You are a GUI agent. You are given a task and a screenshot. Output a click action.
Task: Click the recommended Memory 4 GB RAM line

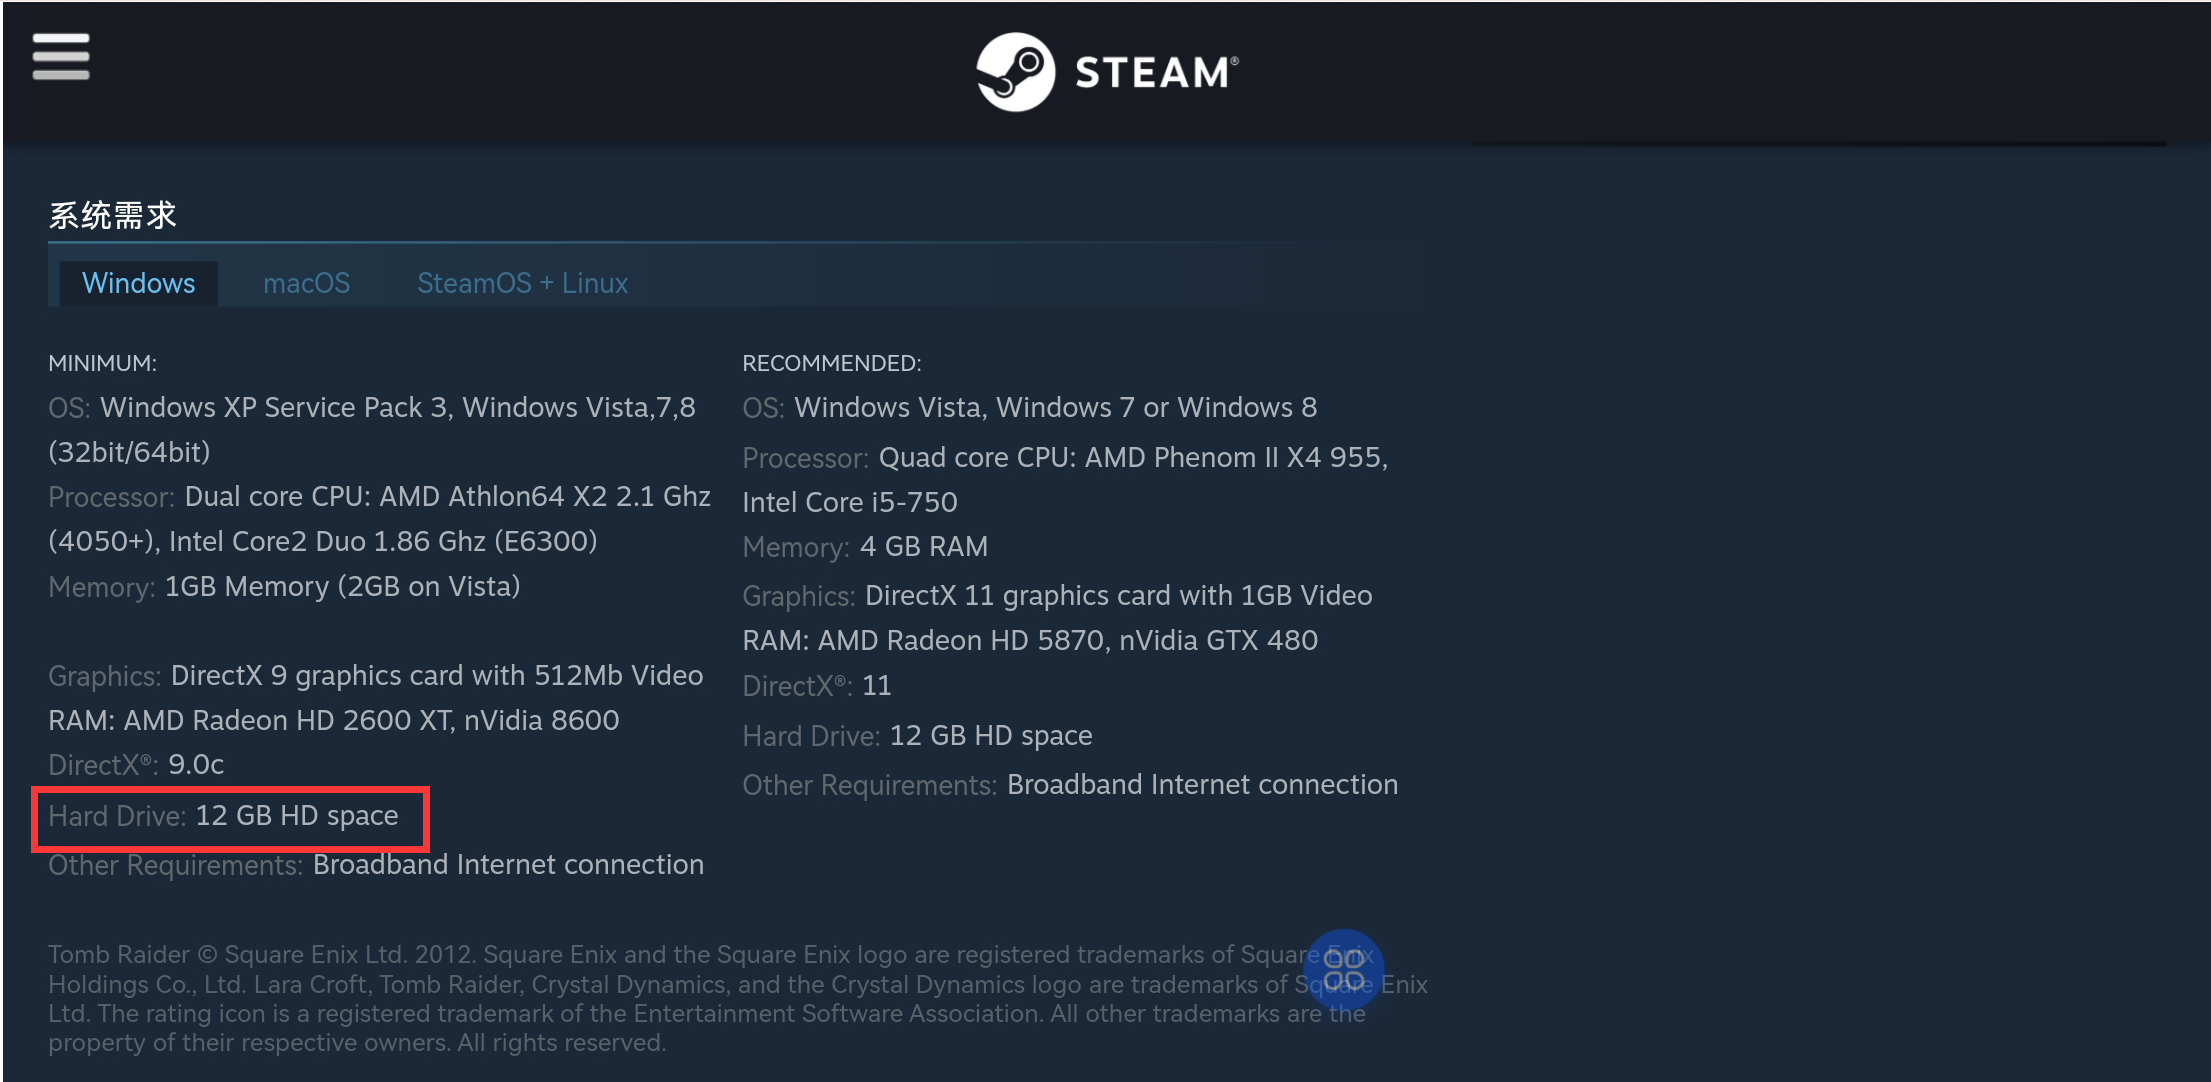pos(865,547)
